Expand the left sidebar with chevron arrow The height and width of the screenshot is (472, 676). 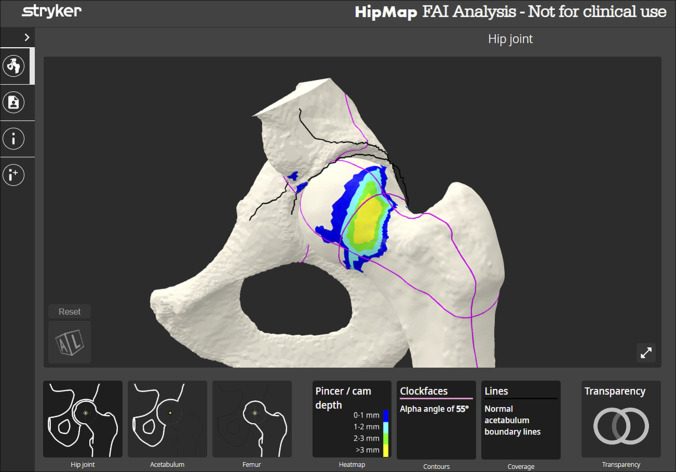[26, 37]
